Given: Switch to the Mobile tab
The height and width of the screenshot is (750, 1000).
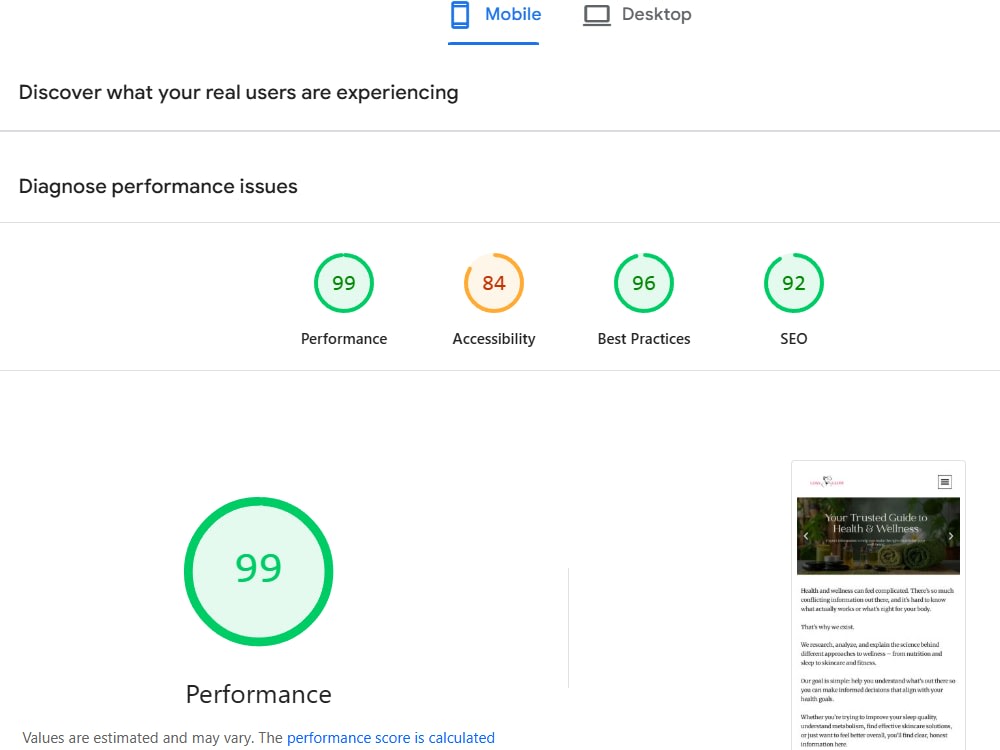Looking at the screenshot, I should tap(494, 15).
